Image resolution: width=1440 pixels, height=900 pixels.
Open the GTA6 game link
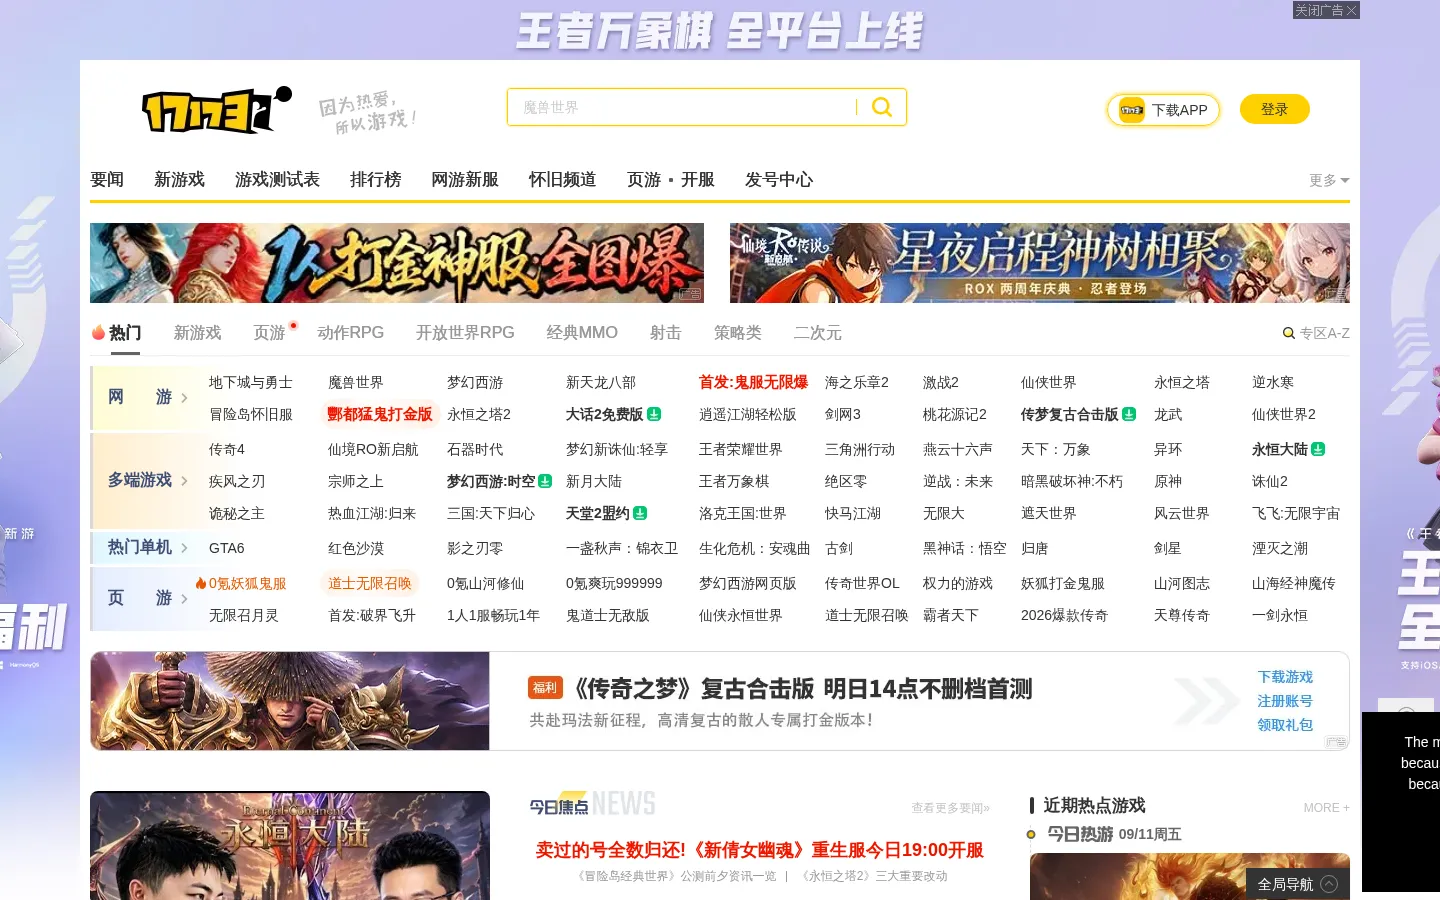coord(227,548)
